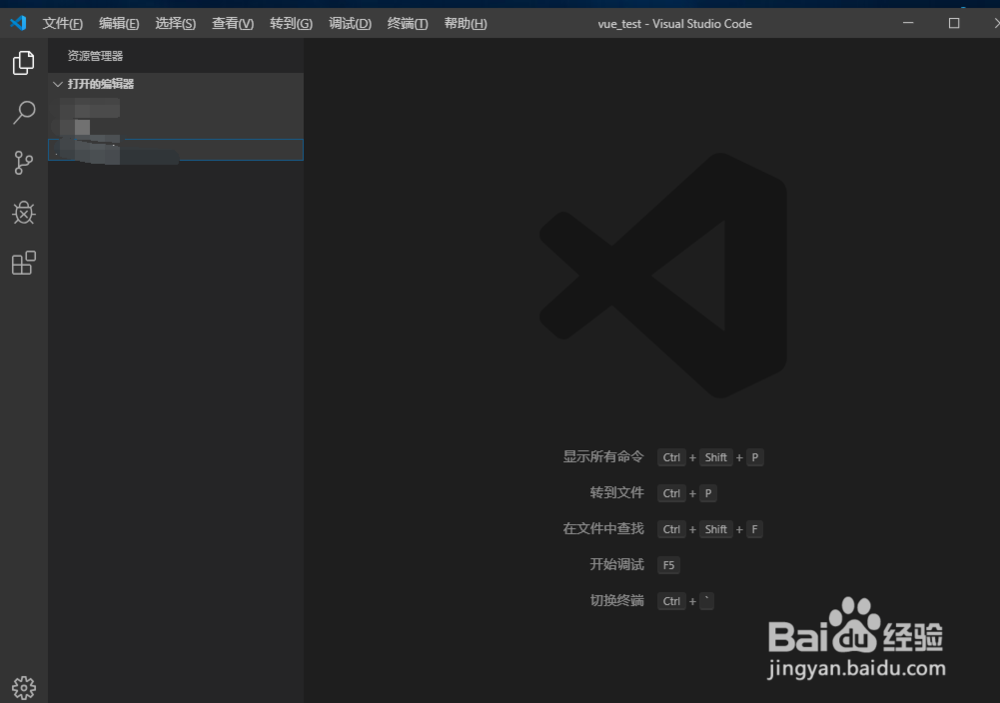Open the 选择(S) menu
Viewport: 1000px width, 703px height.
[x=175, y=24]
